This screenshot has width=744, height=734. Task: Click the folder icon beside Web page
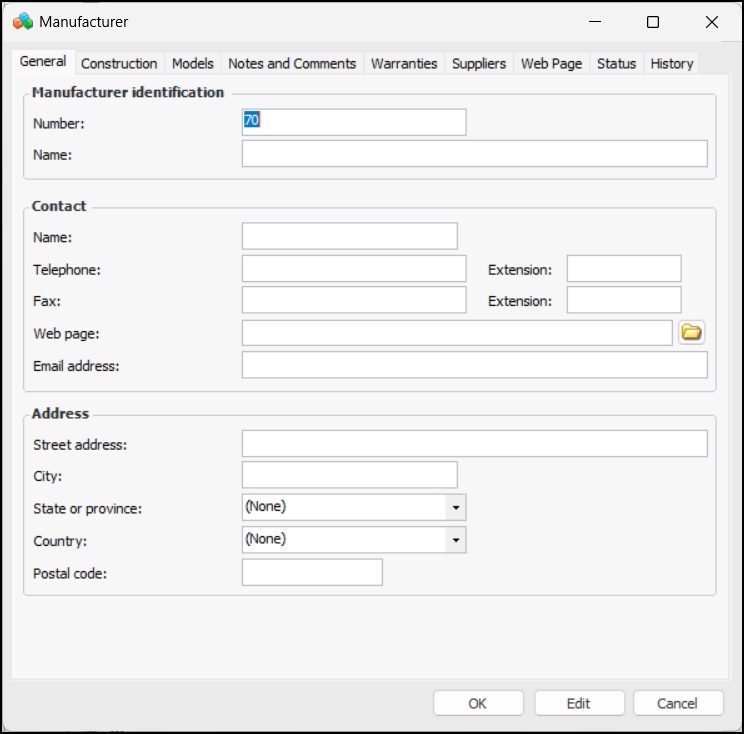[x=691, y=333]
